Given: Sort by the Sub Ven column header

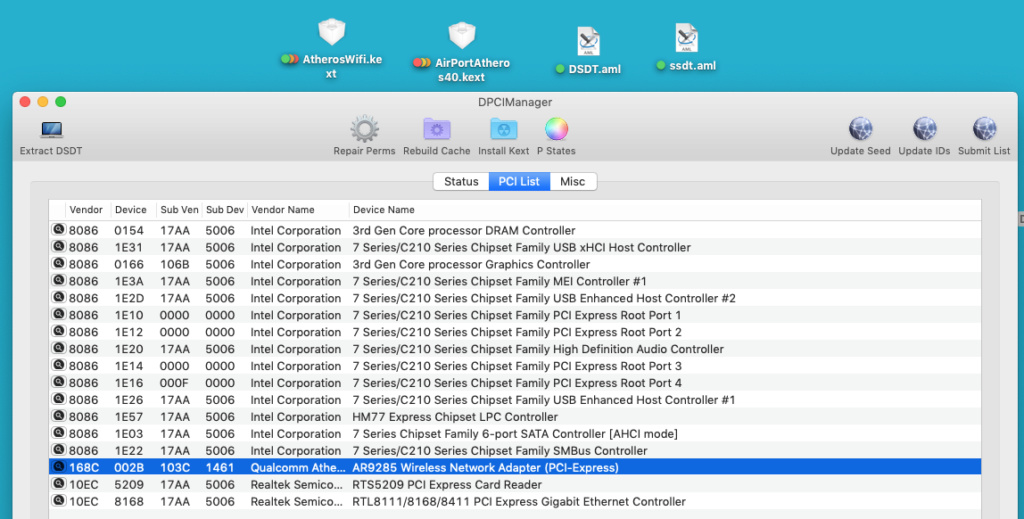Looking at the screenshot, I should (179, 210).
